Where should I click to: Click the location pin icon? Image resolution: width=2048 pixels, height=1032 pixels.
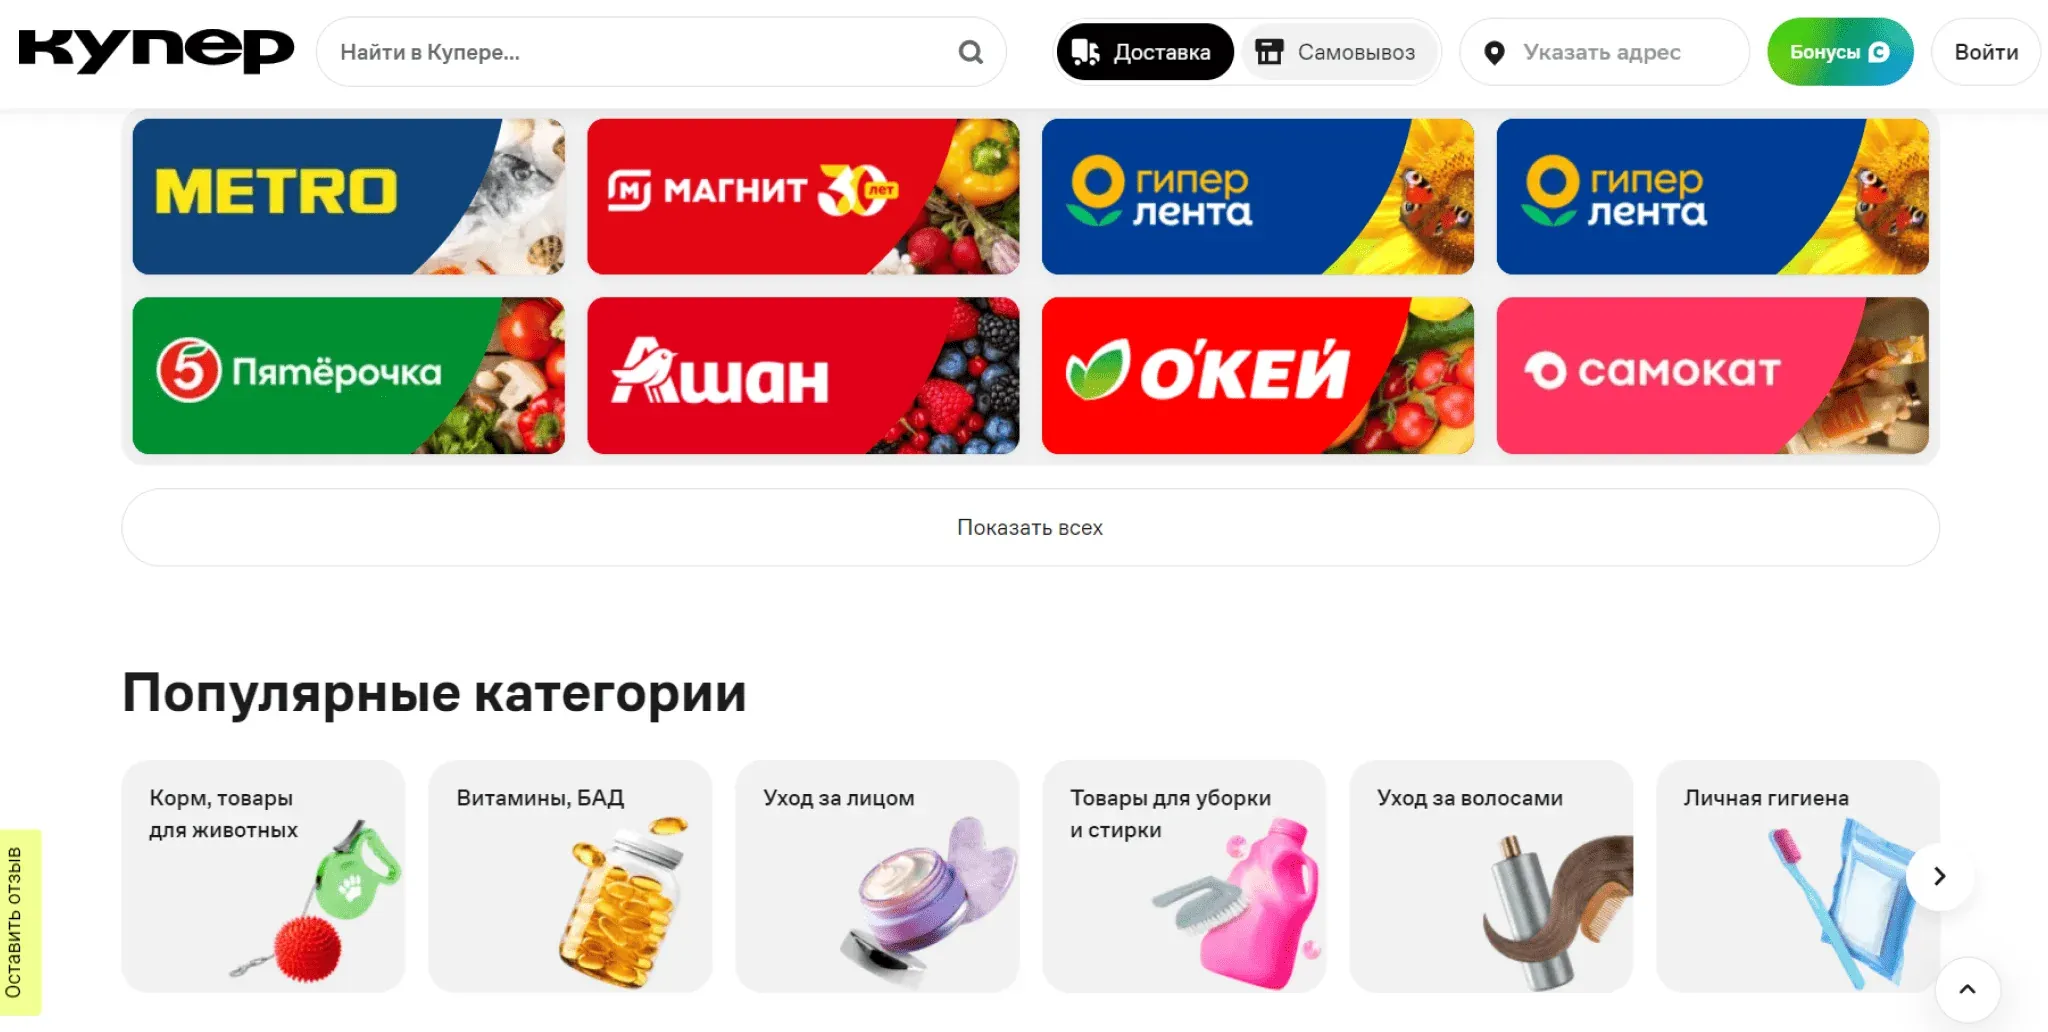[x=1494, y=53]
